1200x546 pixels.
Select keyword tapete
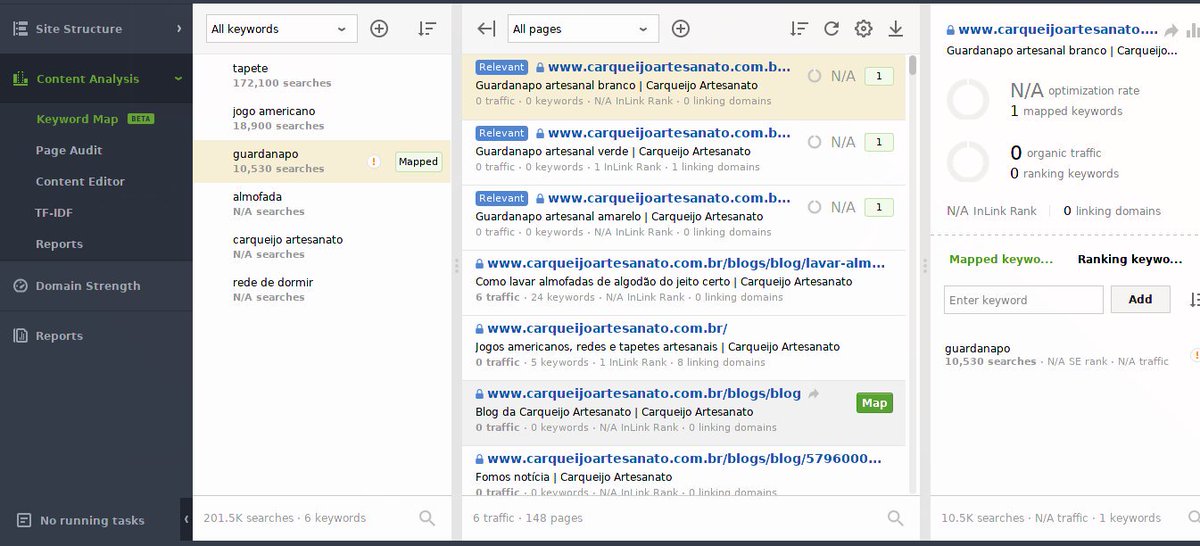click(321, 75)
